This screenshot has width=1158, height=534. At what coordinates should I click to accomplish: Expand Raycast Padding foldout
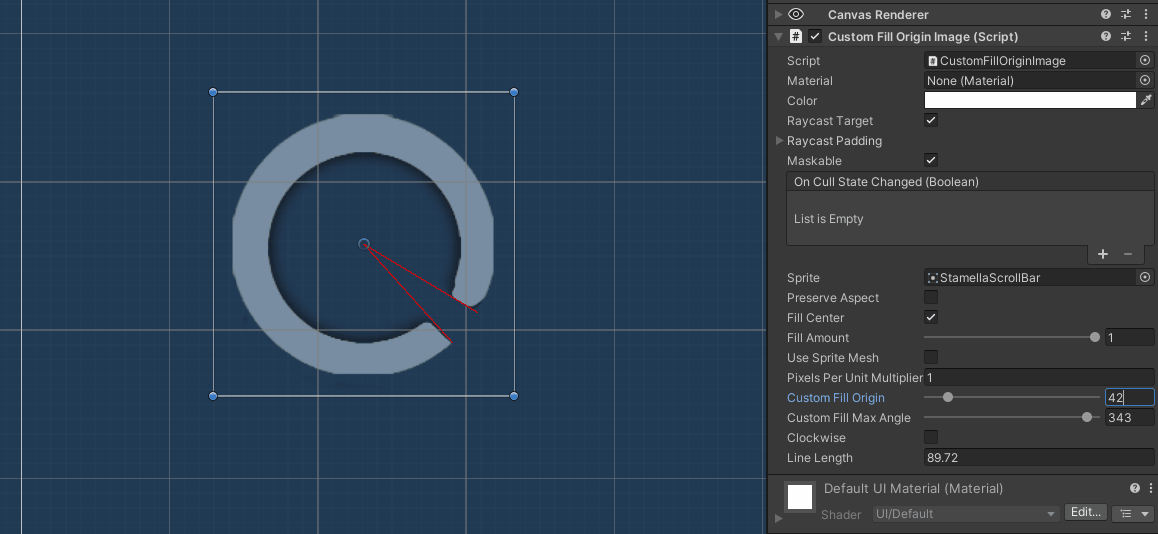point(779,140)
